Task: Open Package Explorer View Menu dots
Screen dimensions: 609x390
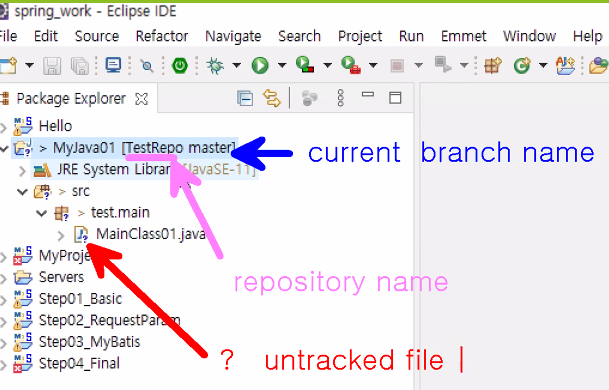Action: click(x=341, y=98)
